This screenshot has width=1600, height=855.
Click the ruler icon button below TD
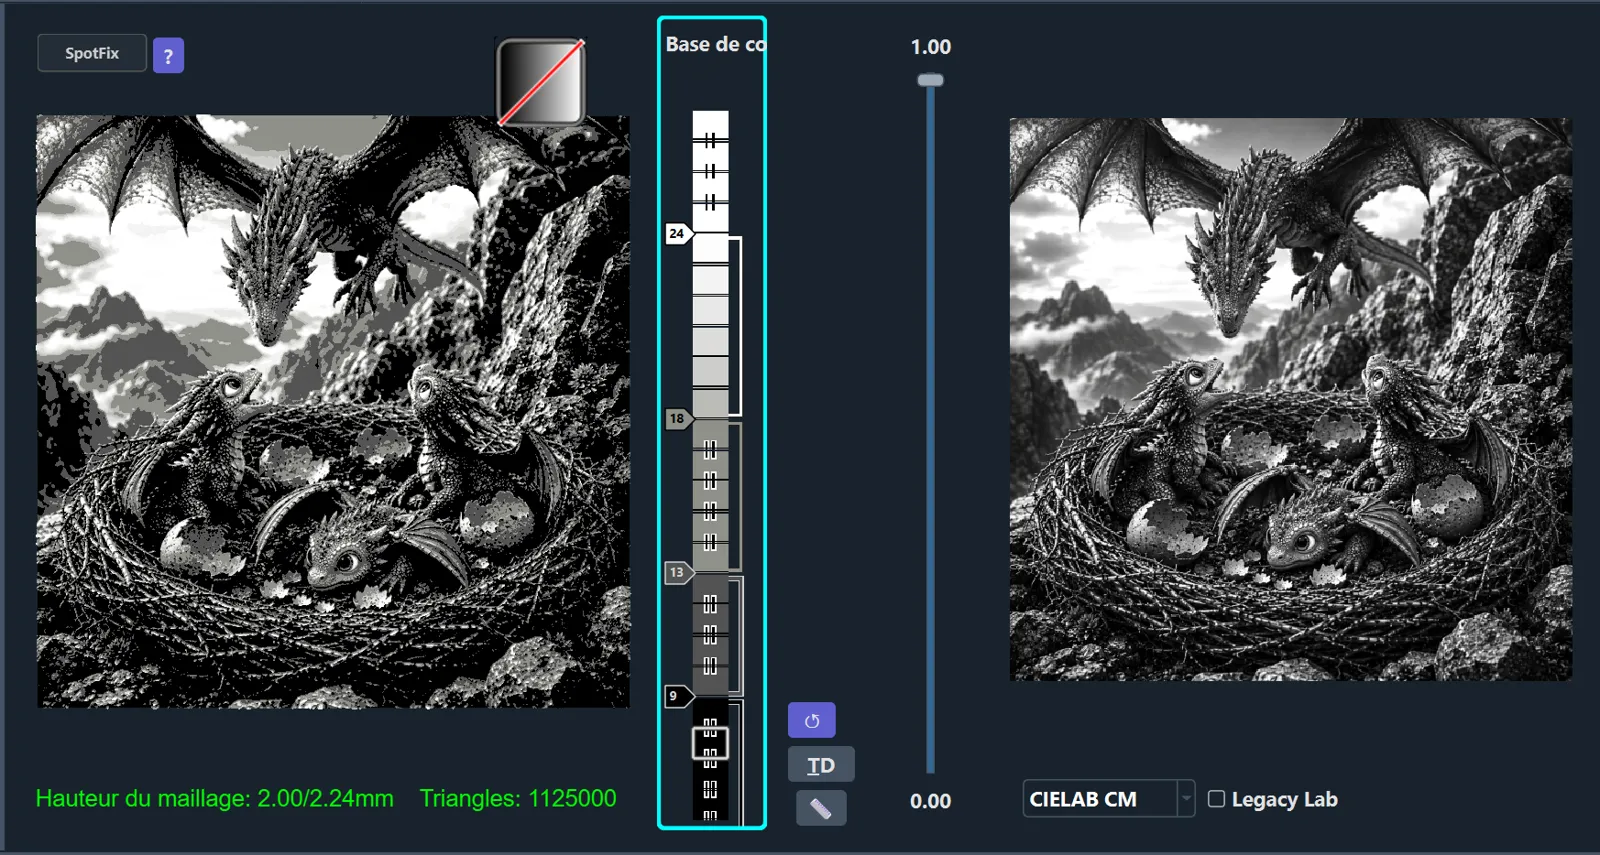(821, 808)
